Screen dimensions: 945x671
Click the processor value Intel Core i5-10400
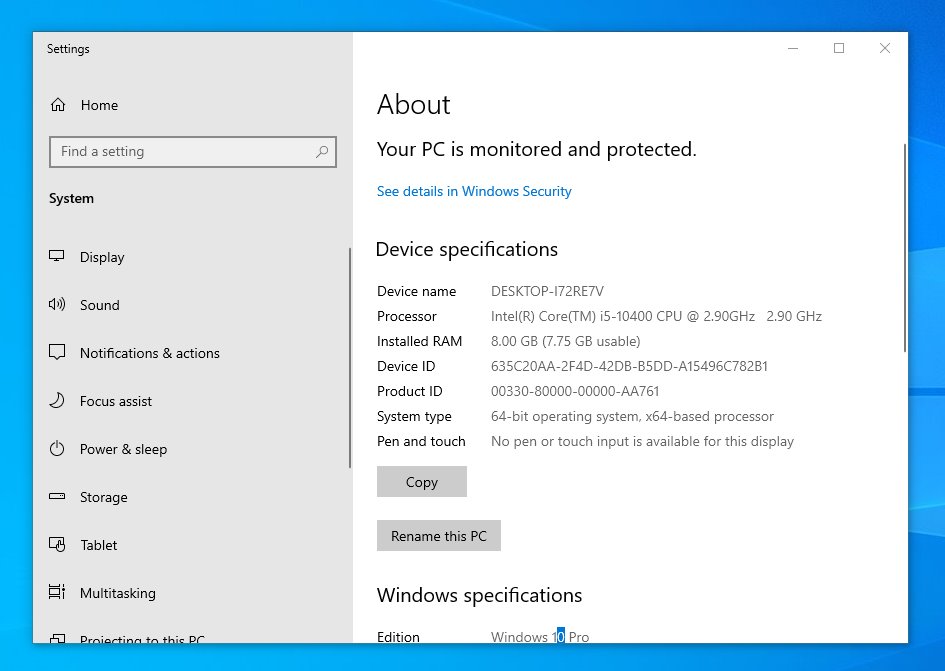tap(656, 316)
